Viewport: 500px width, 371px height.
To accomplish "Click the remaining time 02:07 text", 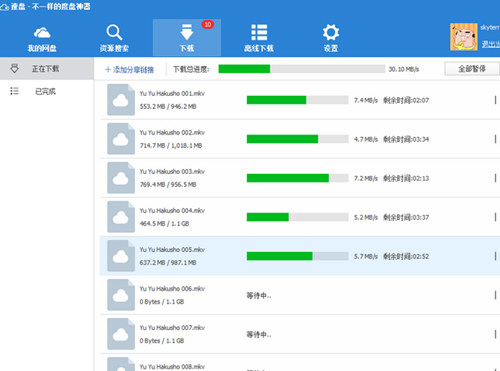I will 406,100.
